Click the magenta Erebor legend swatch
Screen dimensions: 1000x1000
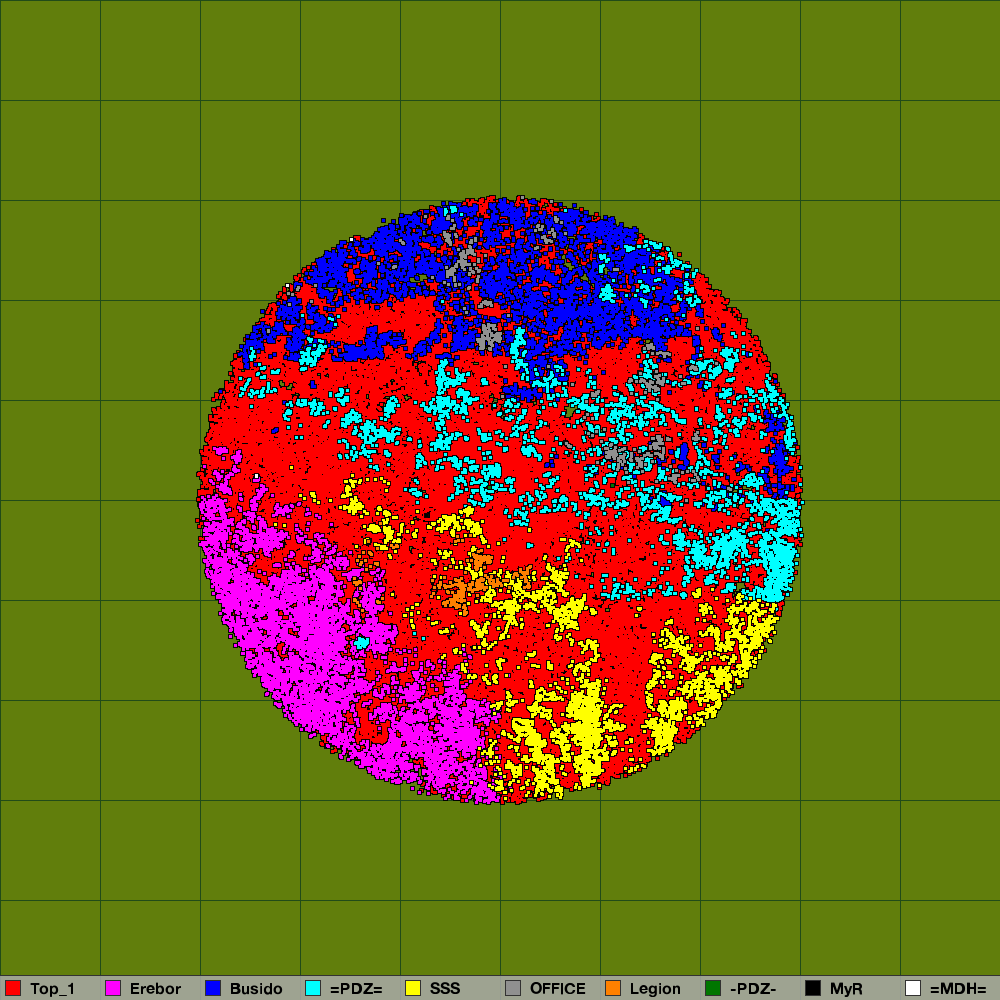pos(113,988)
